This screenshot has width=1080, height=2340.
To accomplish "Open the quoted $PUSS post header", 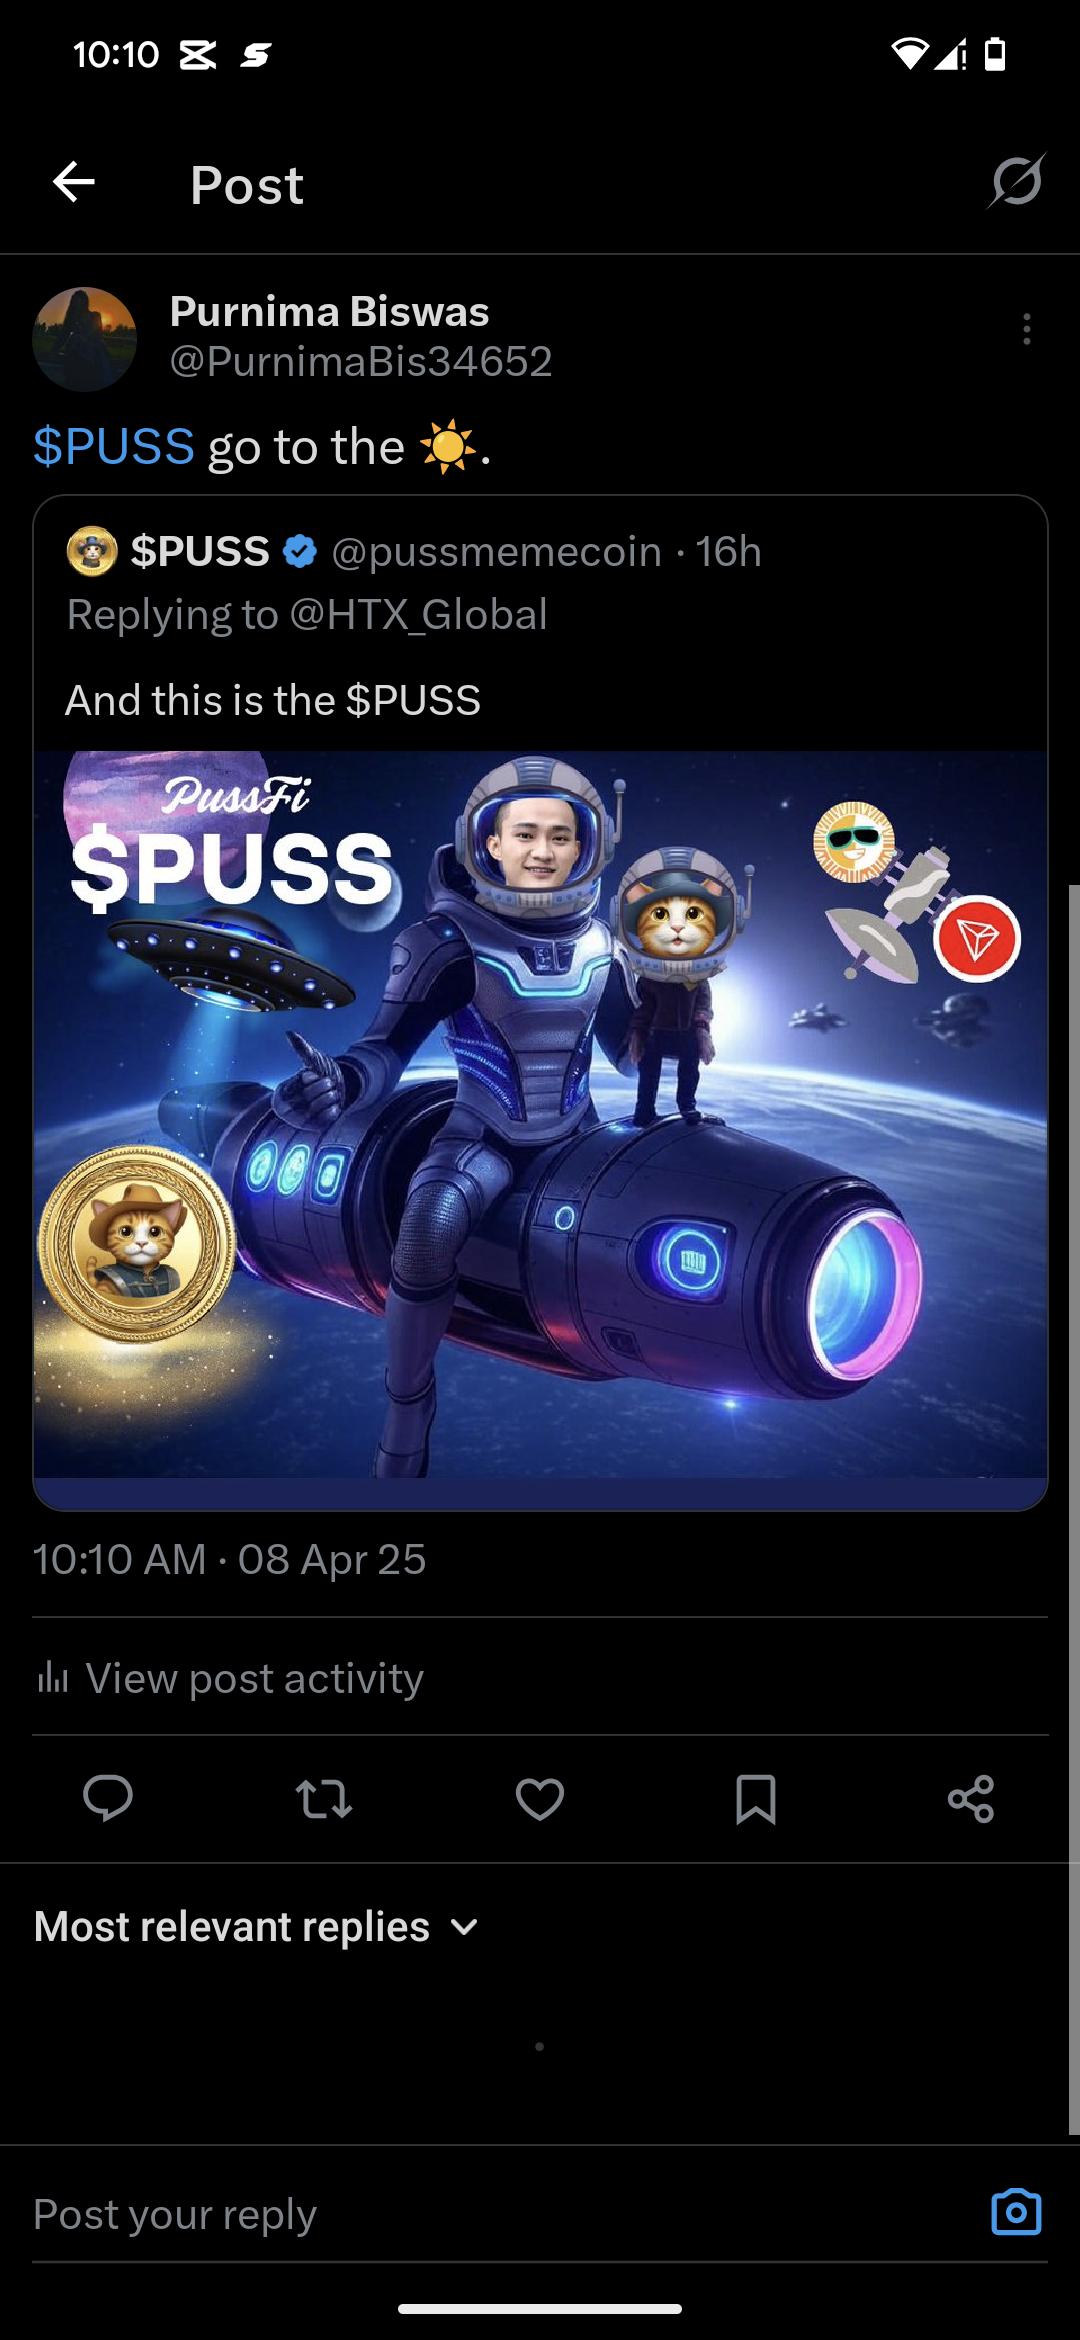I will pos(414,552).
